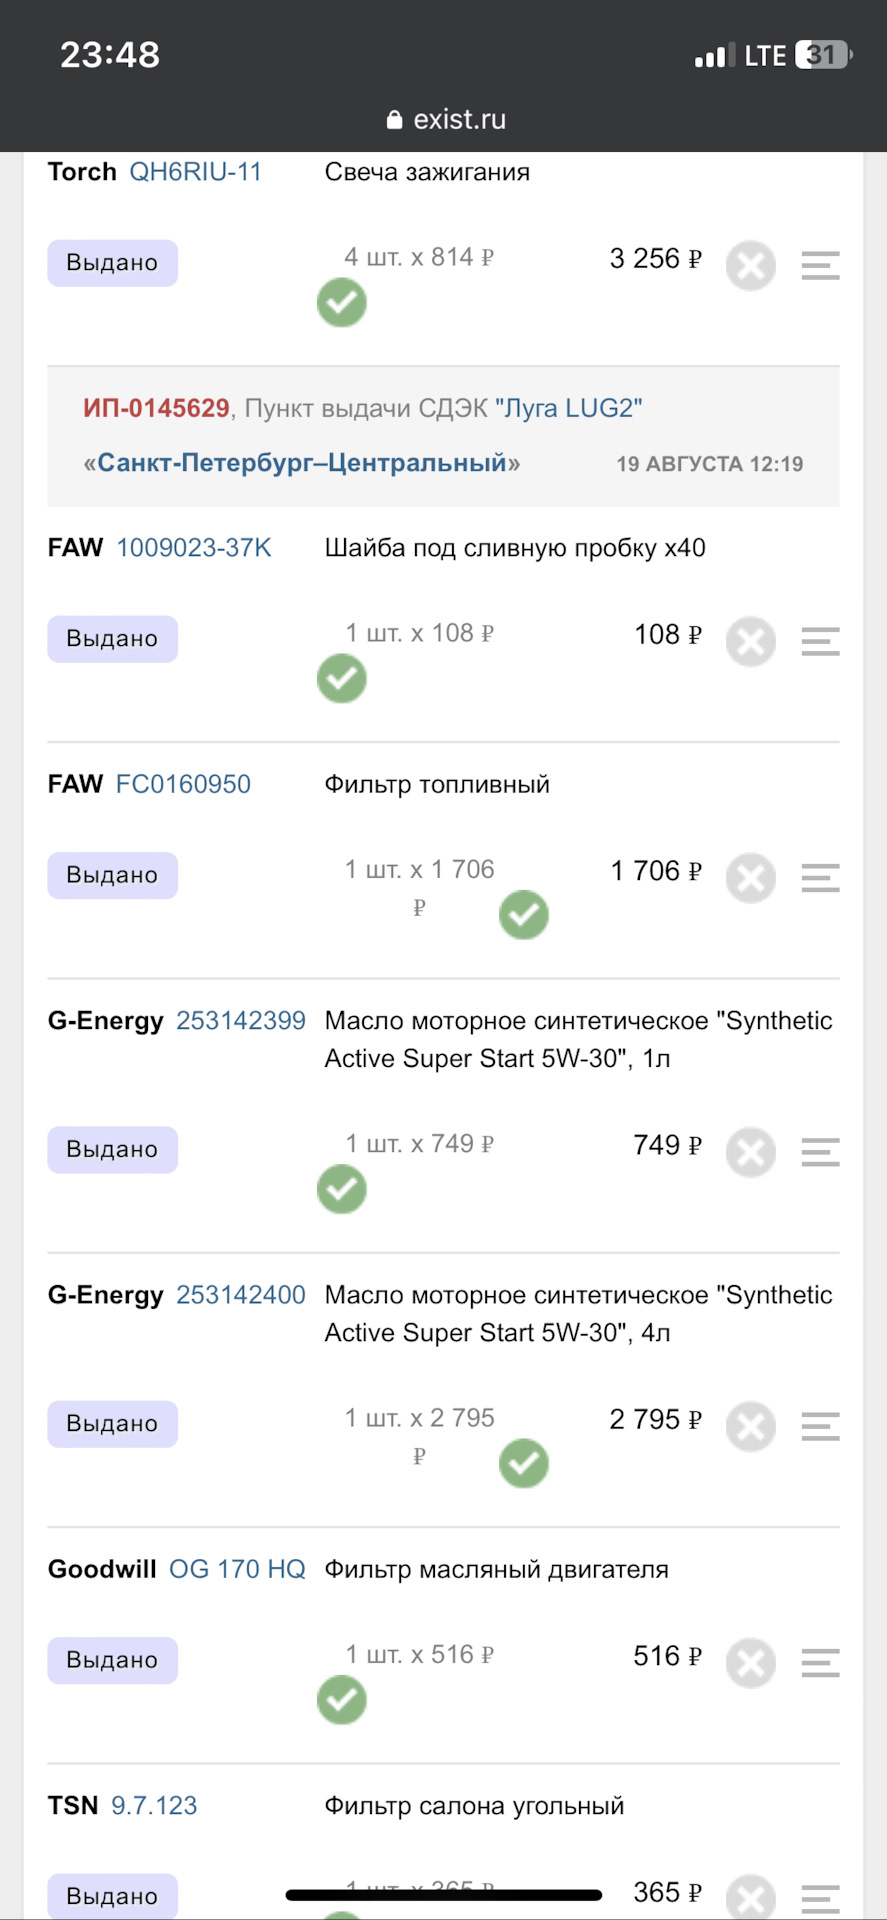
Task: Open order ИП-0145629 link
Action: pos(156,408)
